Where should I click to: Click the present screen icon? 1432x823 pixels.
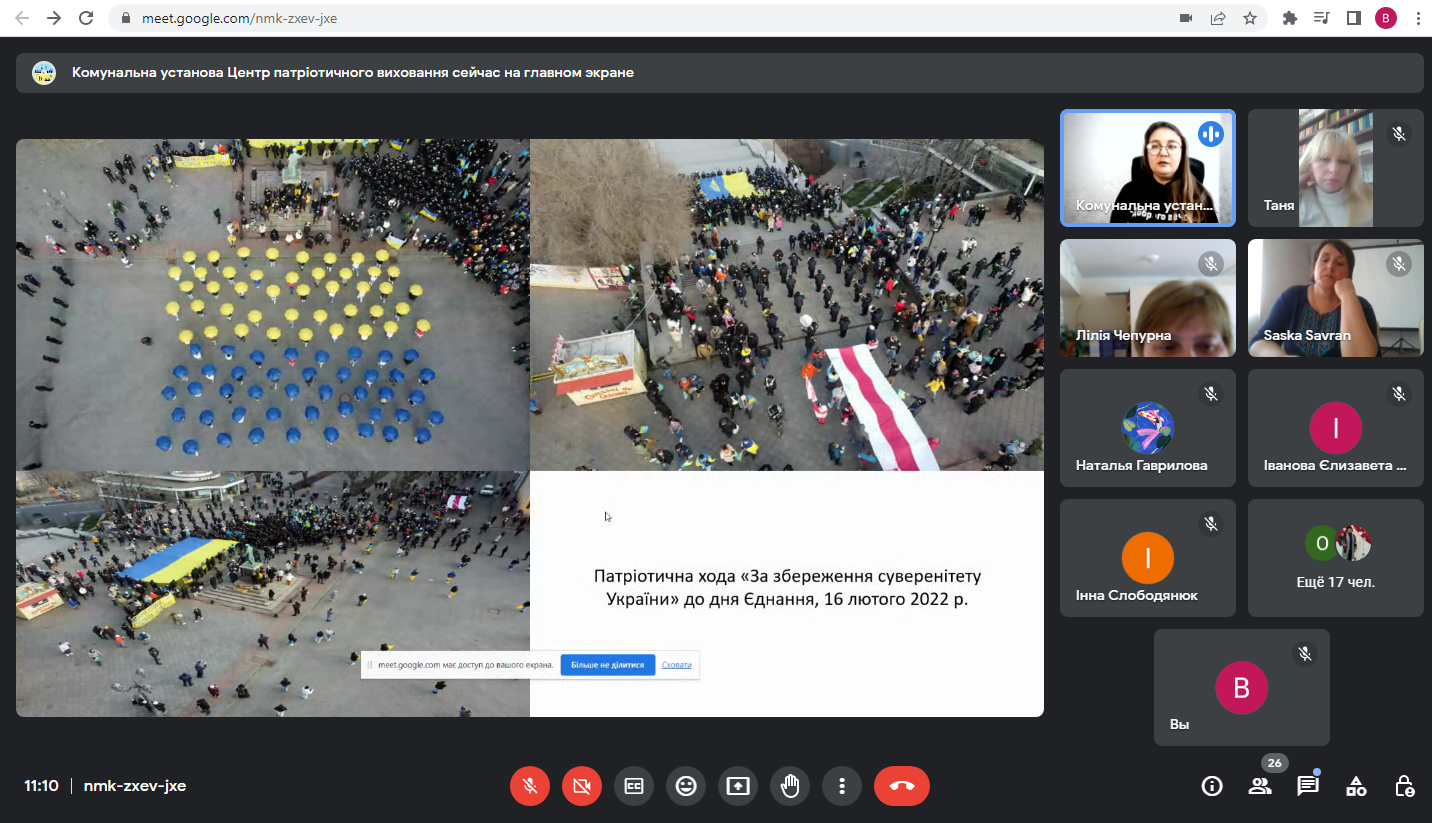click(x=738, y=786)
